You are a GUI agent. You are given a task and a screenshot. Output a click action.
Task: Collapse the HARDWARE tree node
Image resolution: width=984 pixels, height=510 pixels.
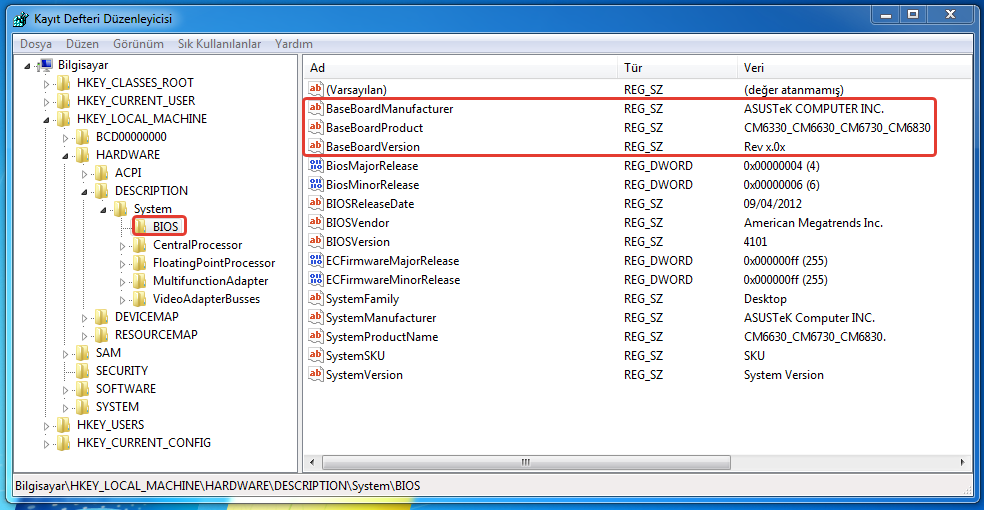(65, 155)
